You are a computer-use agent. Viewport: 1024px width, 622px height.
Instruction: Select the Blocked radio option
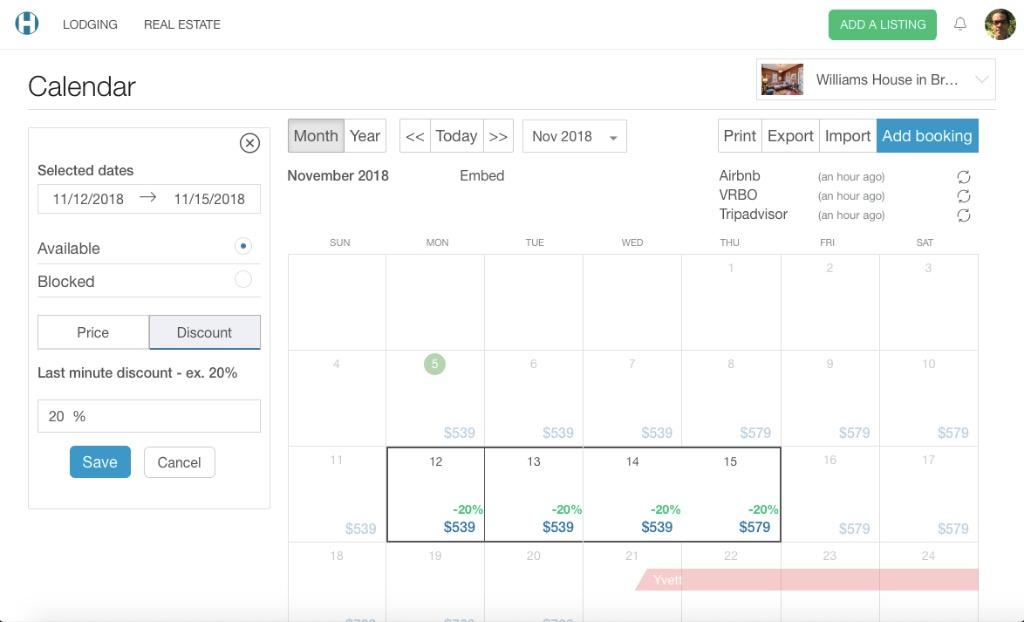click(x=243, y=280)
